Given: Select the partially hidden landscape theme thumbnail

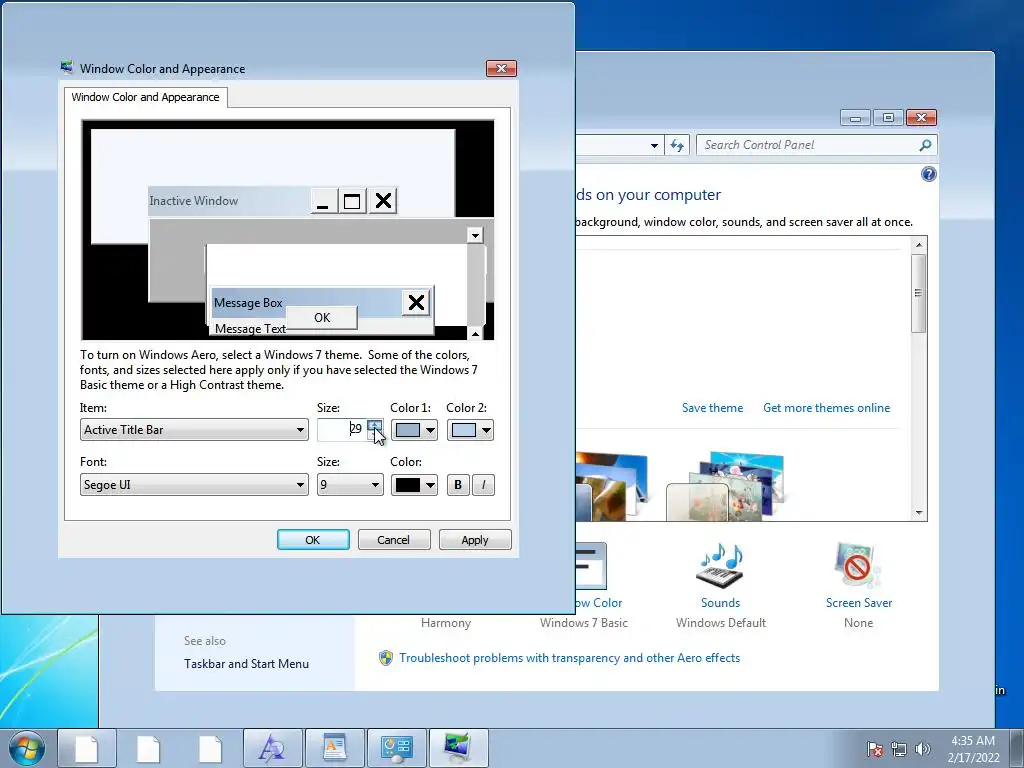Looking at the screenshot, I should (x=611, y=487).
